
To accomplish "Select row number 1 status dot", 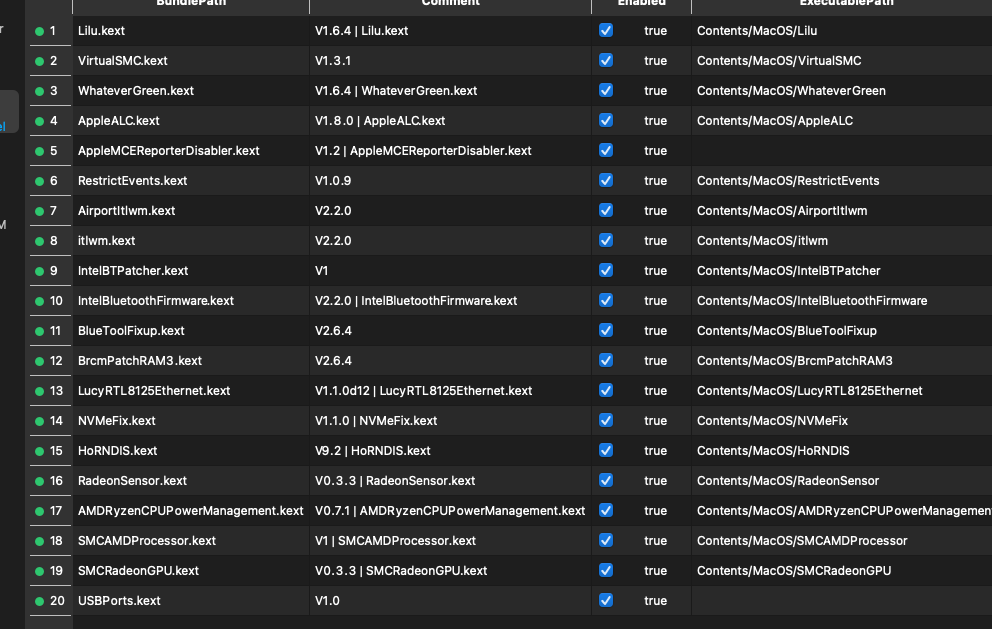I will (x=39, y=31).
